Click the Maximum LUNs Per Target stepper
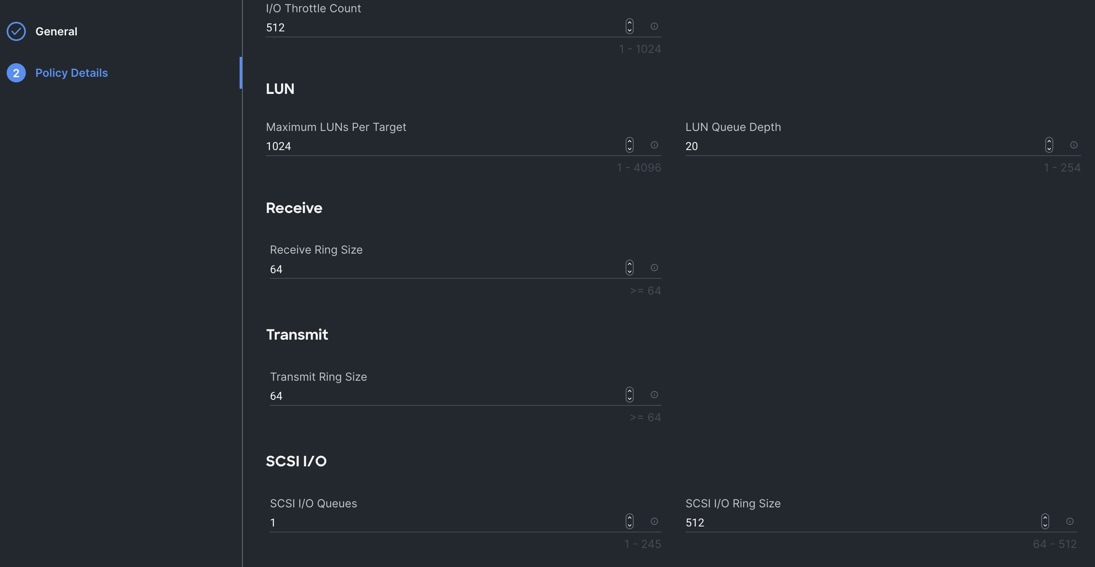 point(629,146)
